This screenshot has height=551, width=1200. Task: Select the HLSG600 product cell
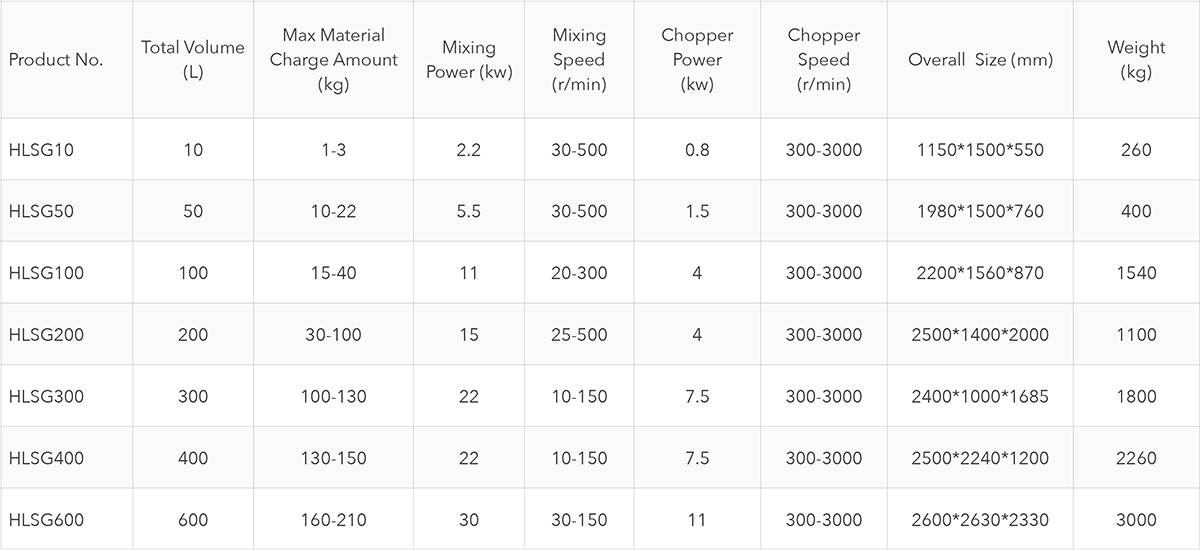(46, 520)
